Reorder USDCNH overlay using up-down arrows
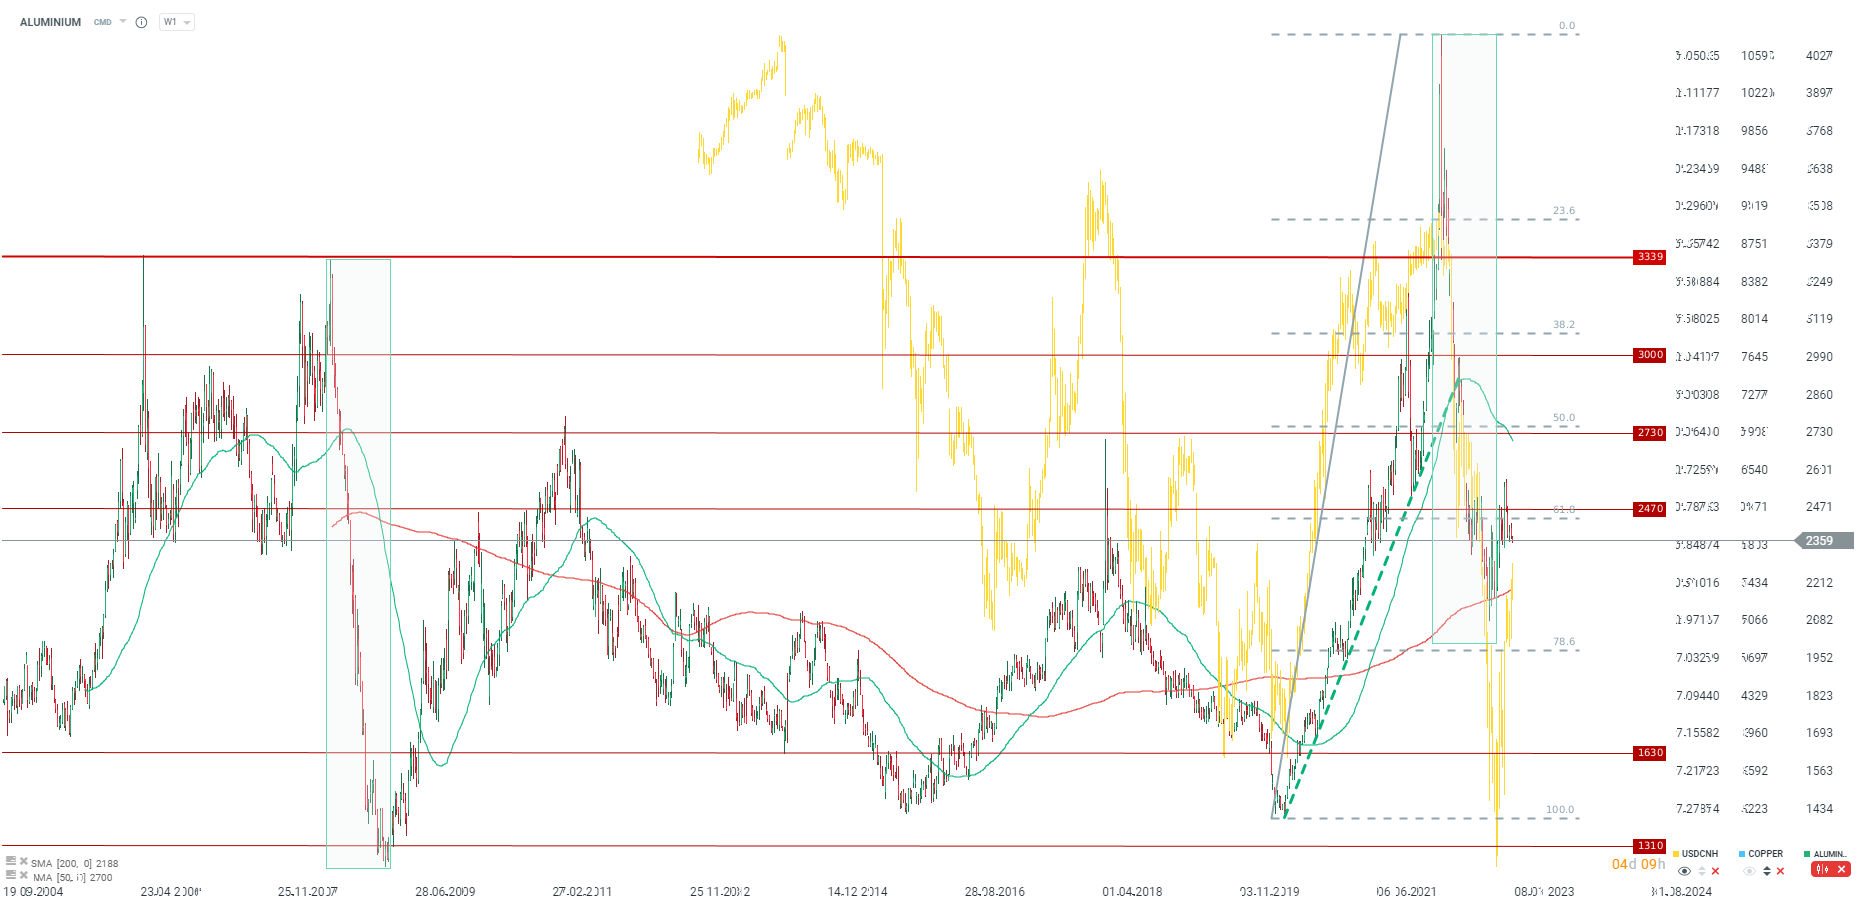 (x=1701, y=871)
